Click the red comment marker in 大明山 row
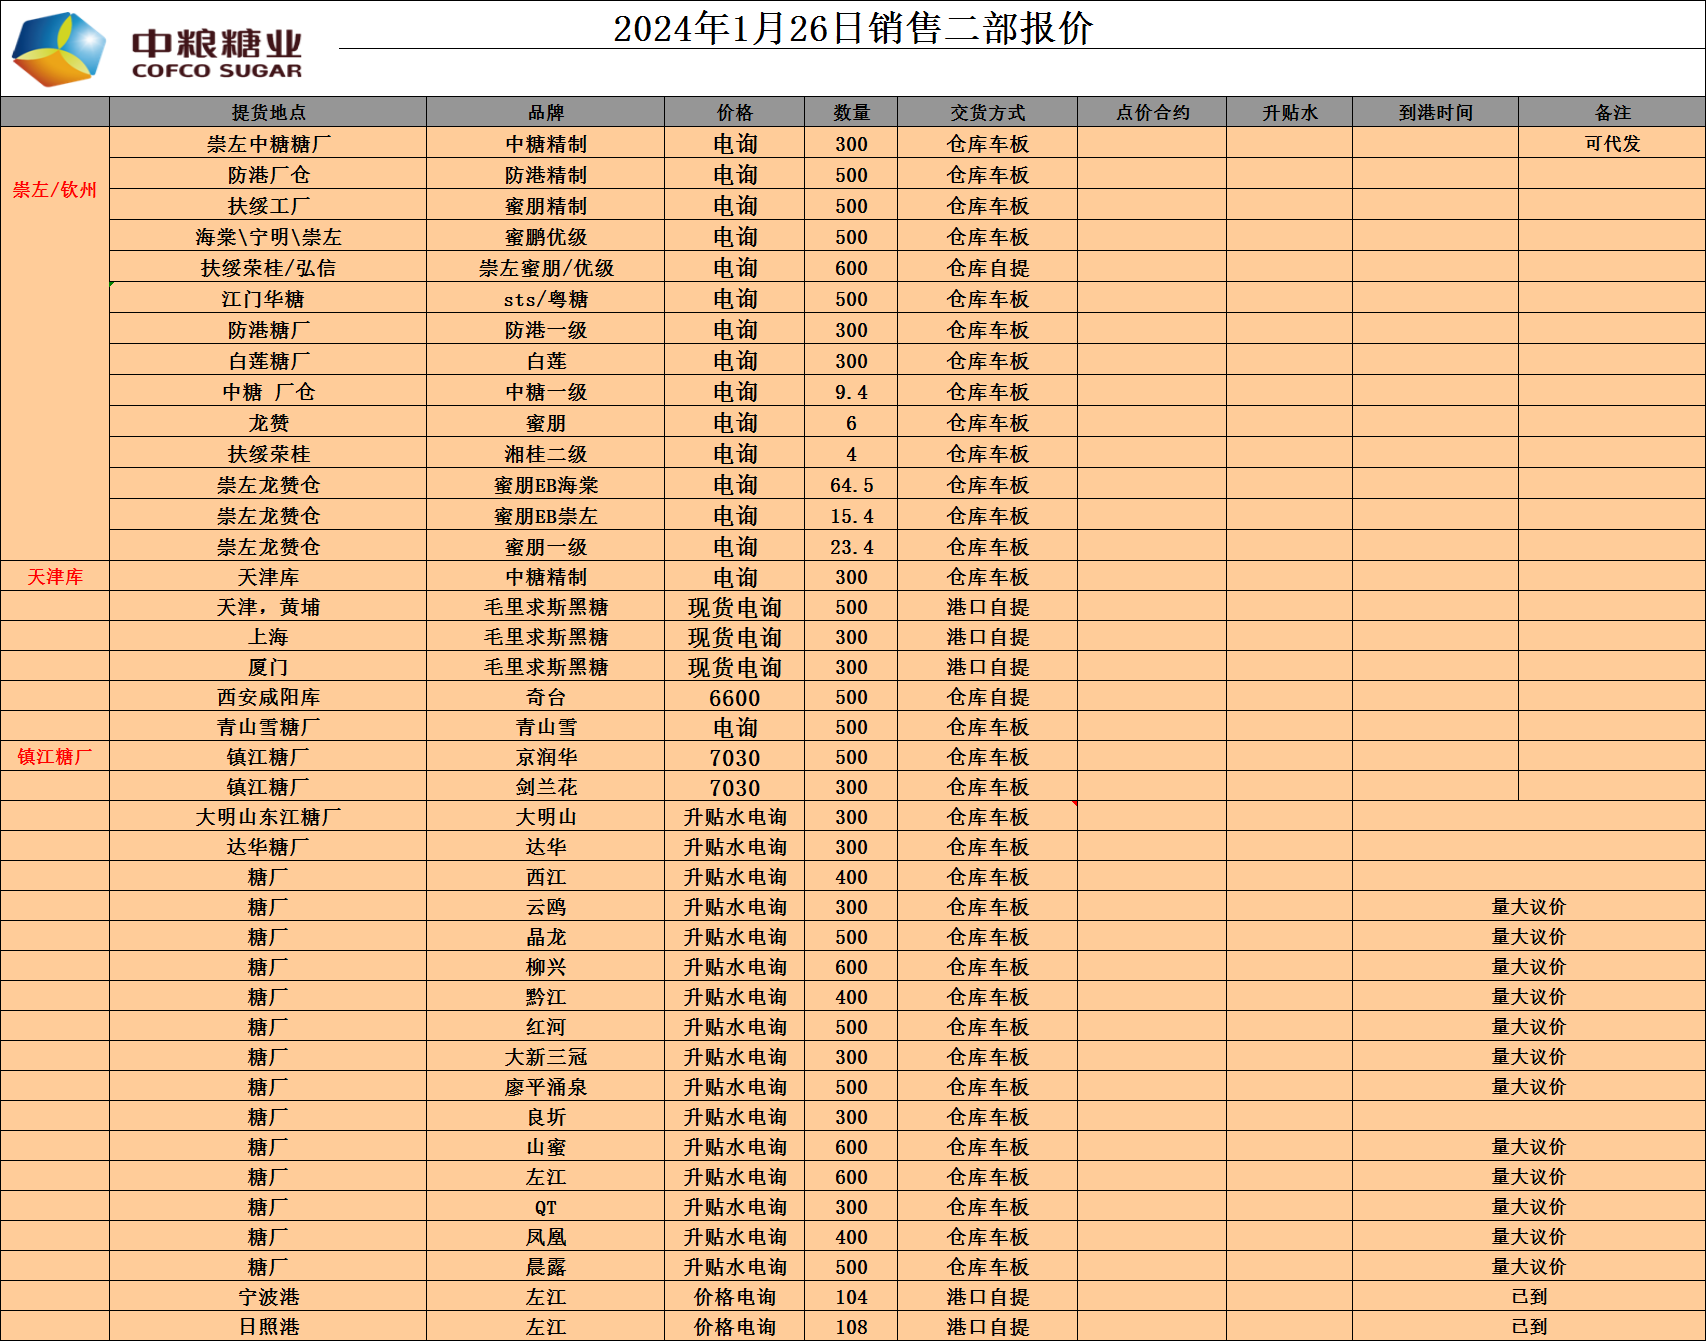This screenshot has width=1706, height=1341. [1075, 804]
